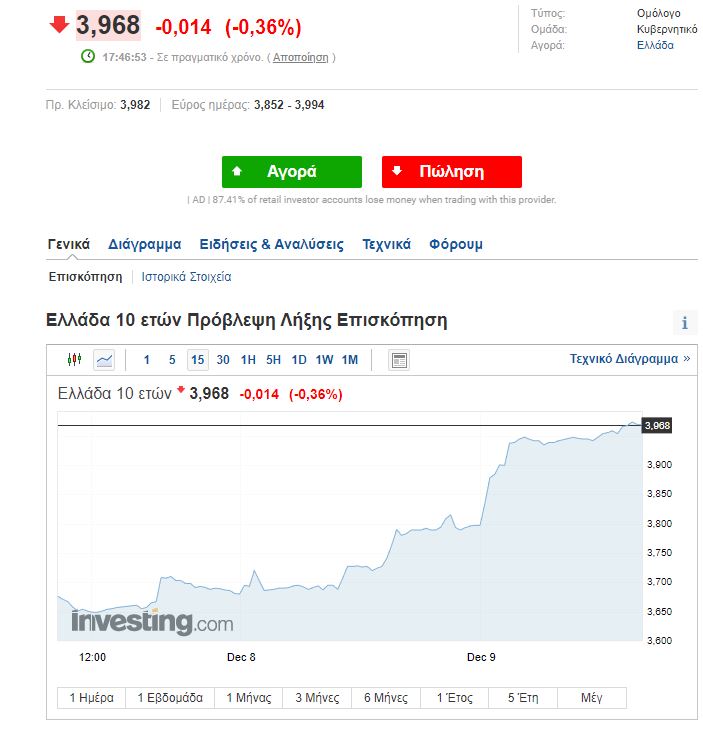Select the 1W chart interval
This screenshot has height=730, width=703.
pos(324,360)
